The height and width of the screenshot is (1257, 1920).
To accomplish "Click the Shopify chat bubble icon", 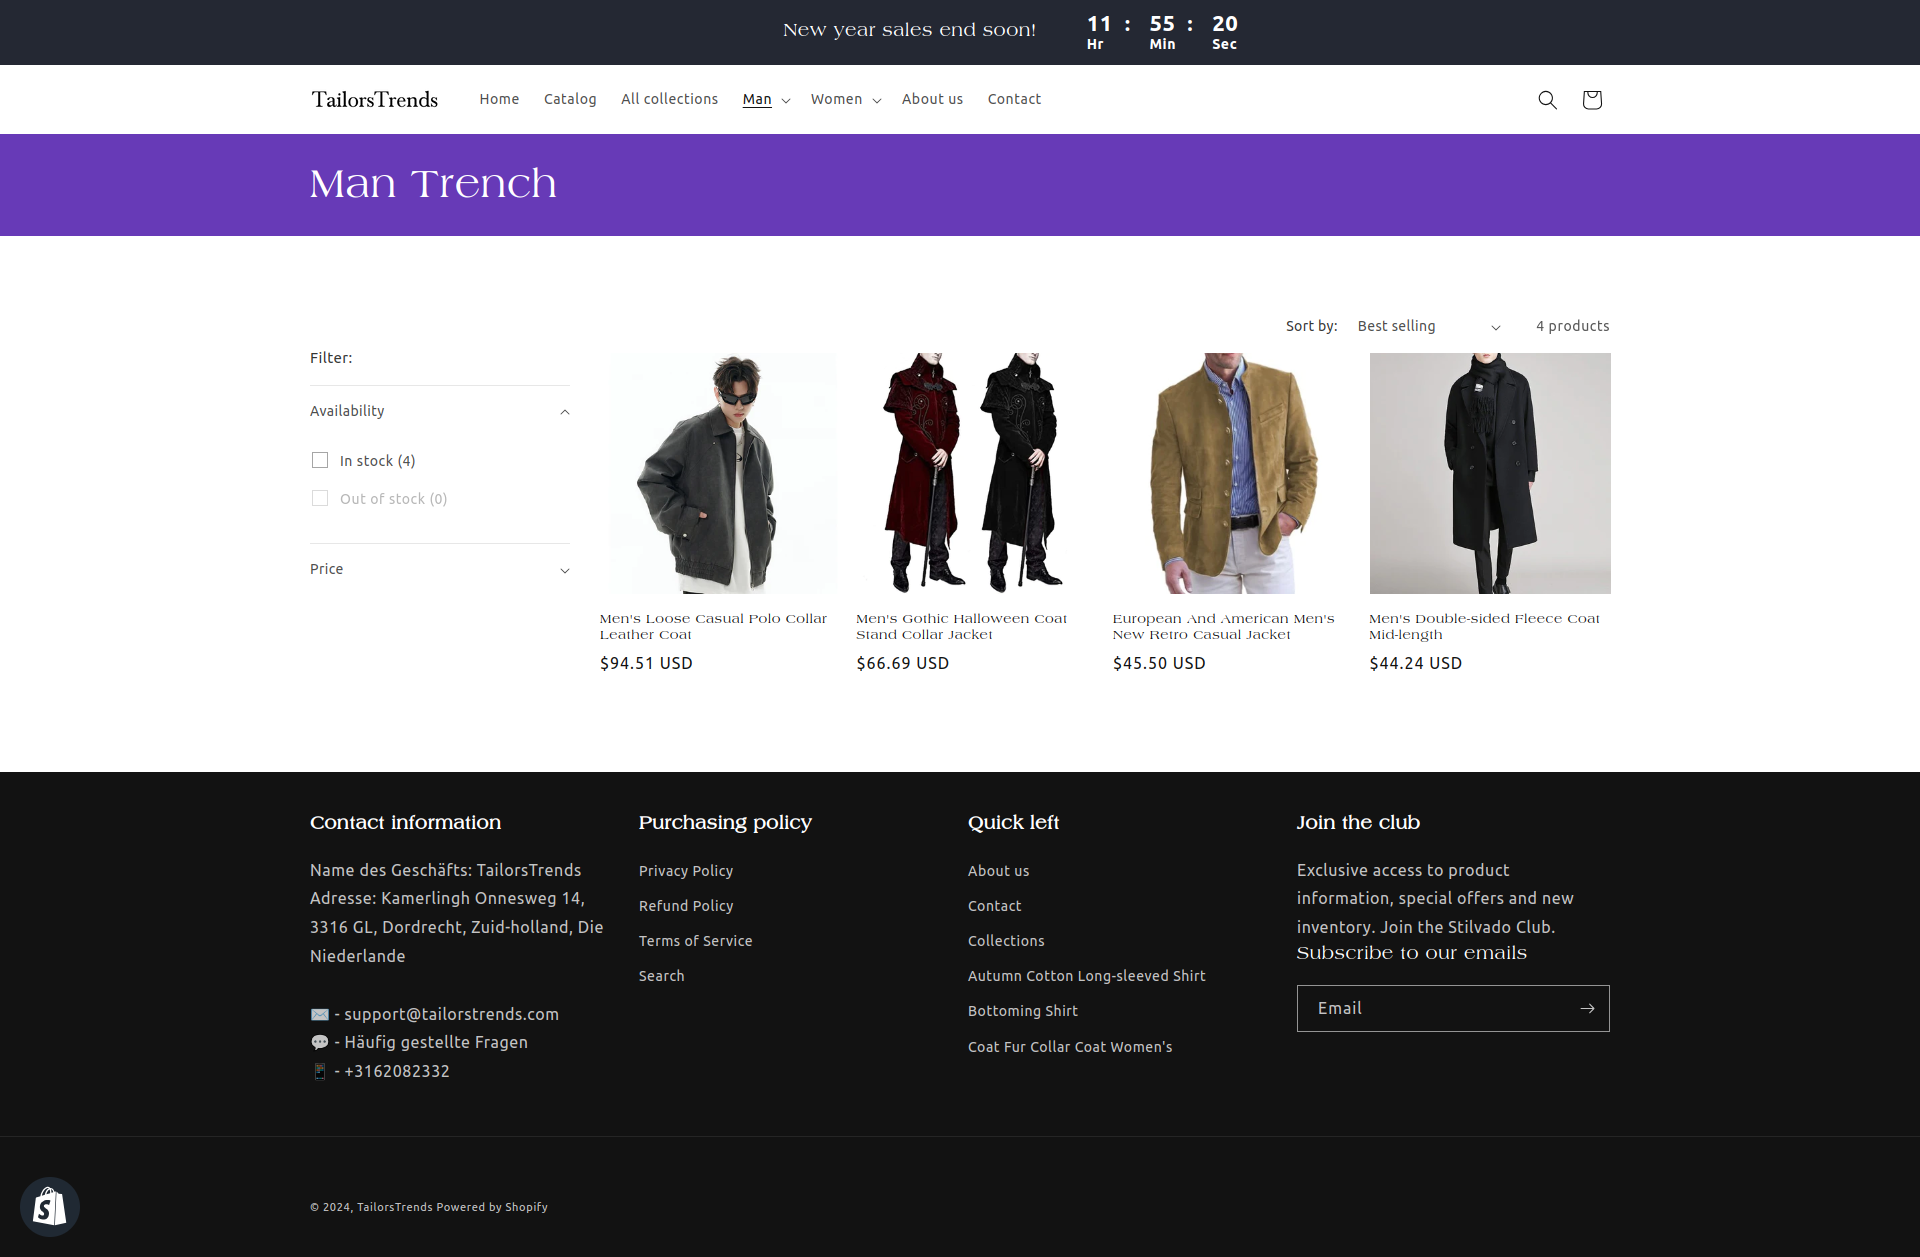I will pos(50,1207).
